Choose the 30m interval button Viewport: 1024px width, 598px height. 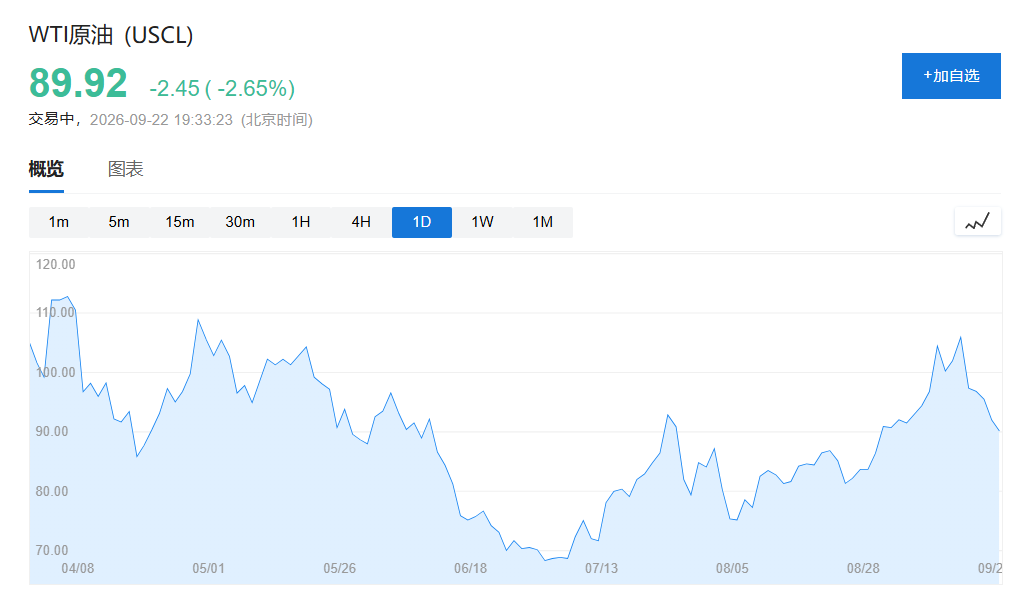coord(240,222)
